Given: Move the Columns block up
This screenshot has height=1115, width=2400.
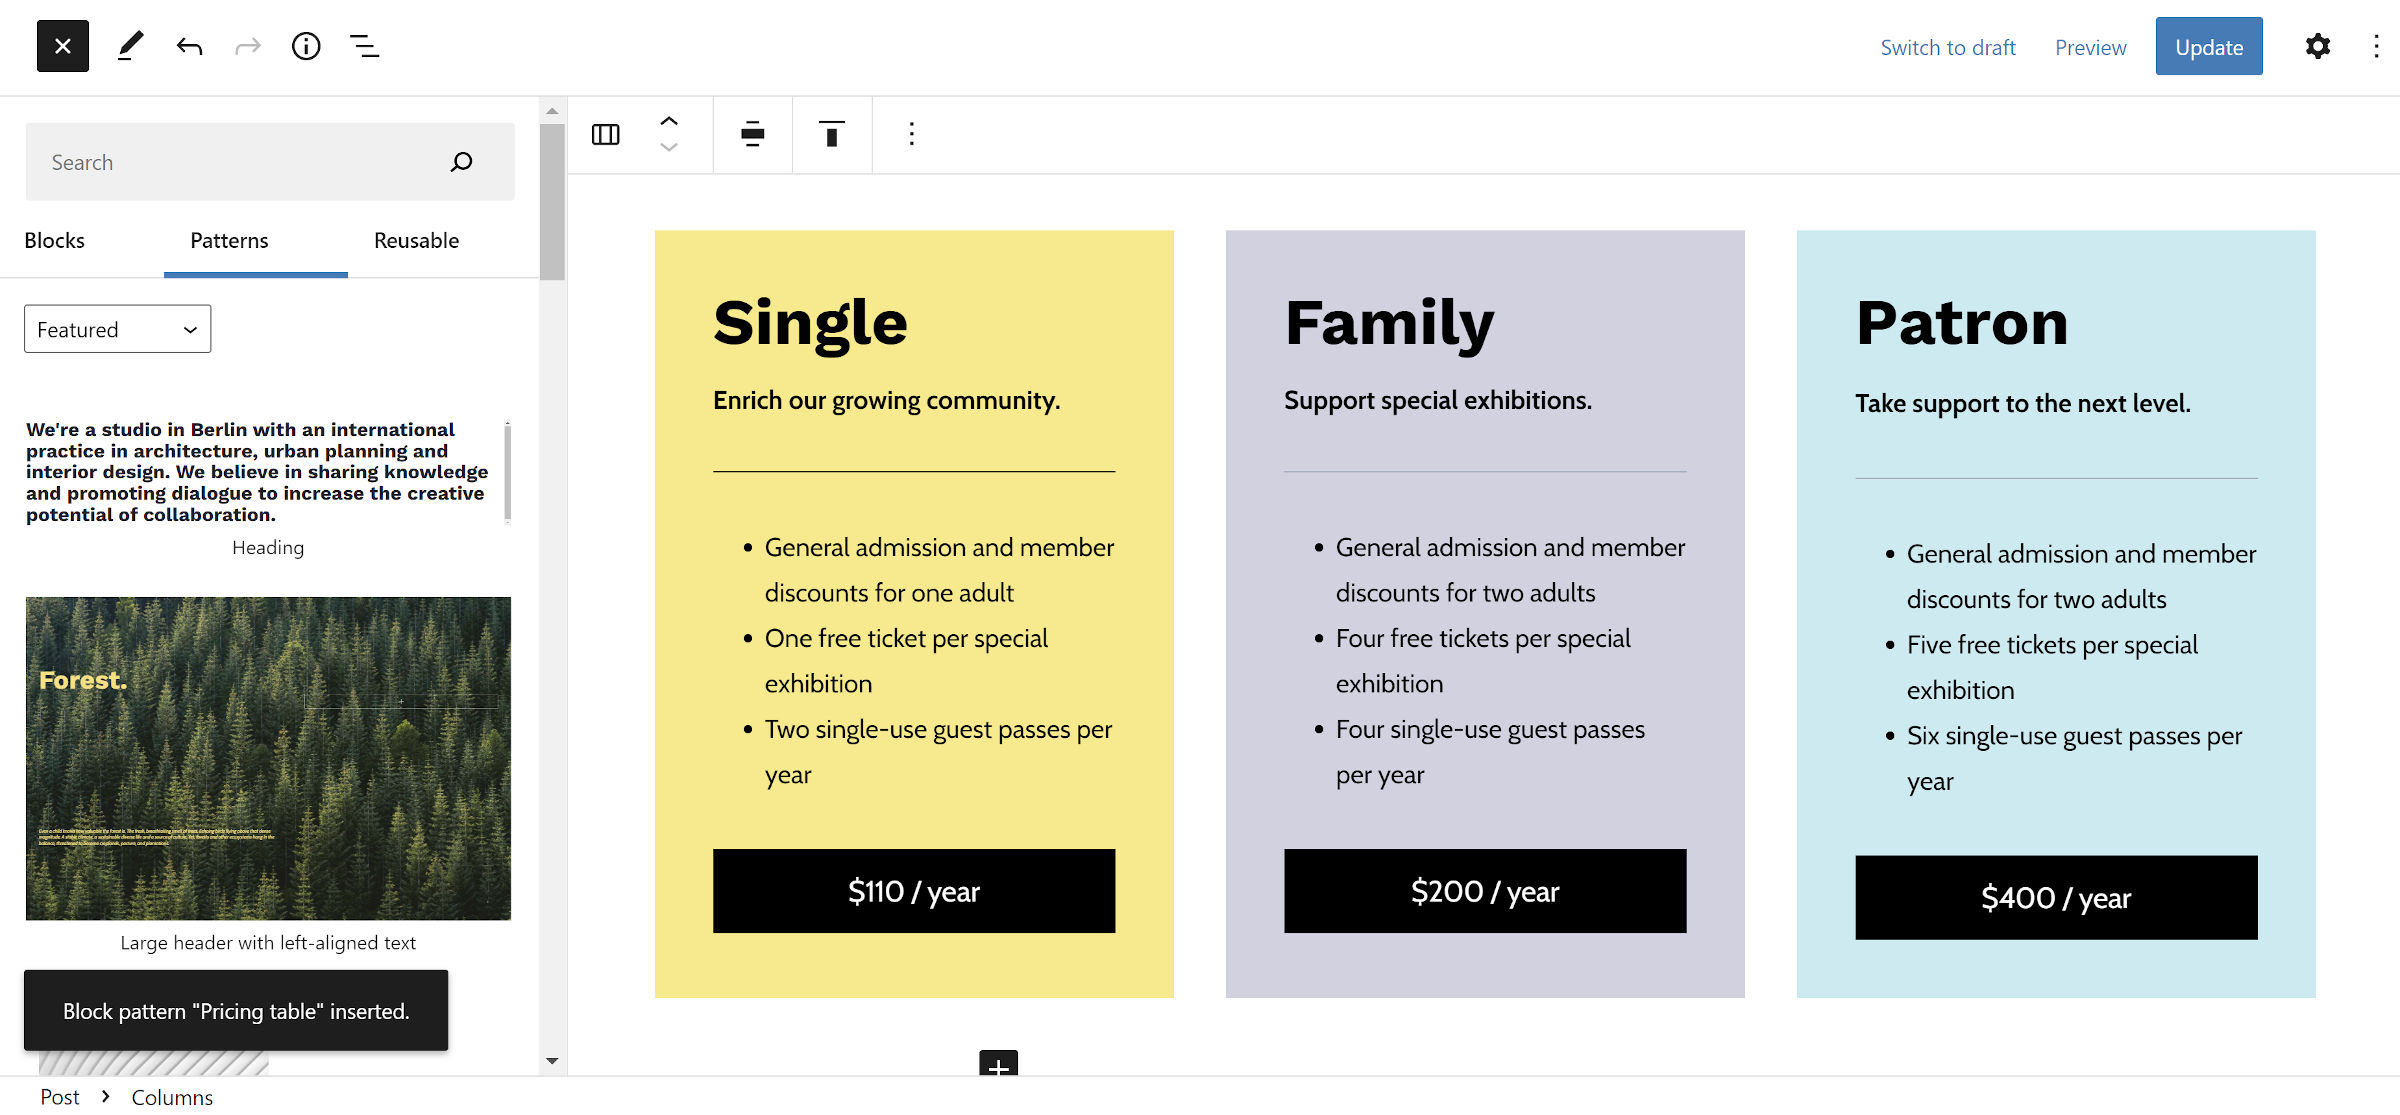Looking at the screenshot, I should 670,121.
